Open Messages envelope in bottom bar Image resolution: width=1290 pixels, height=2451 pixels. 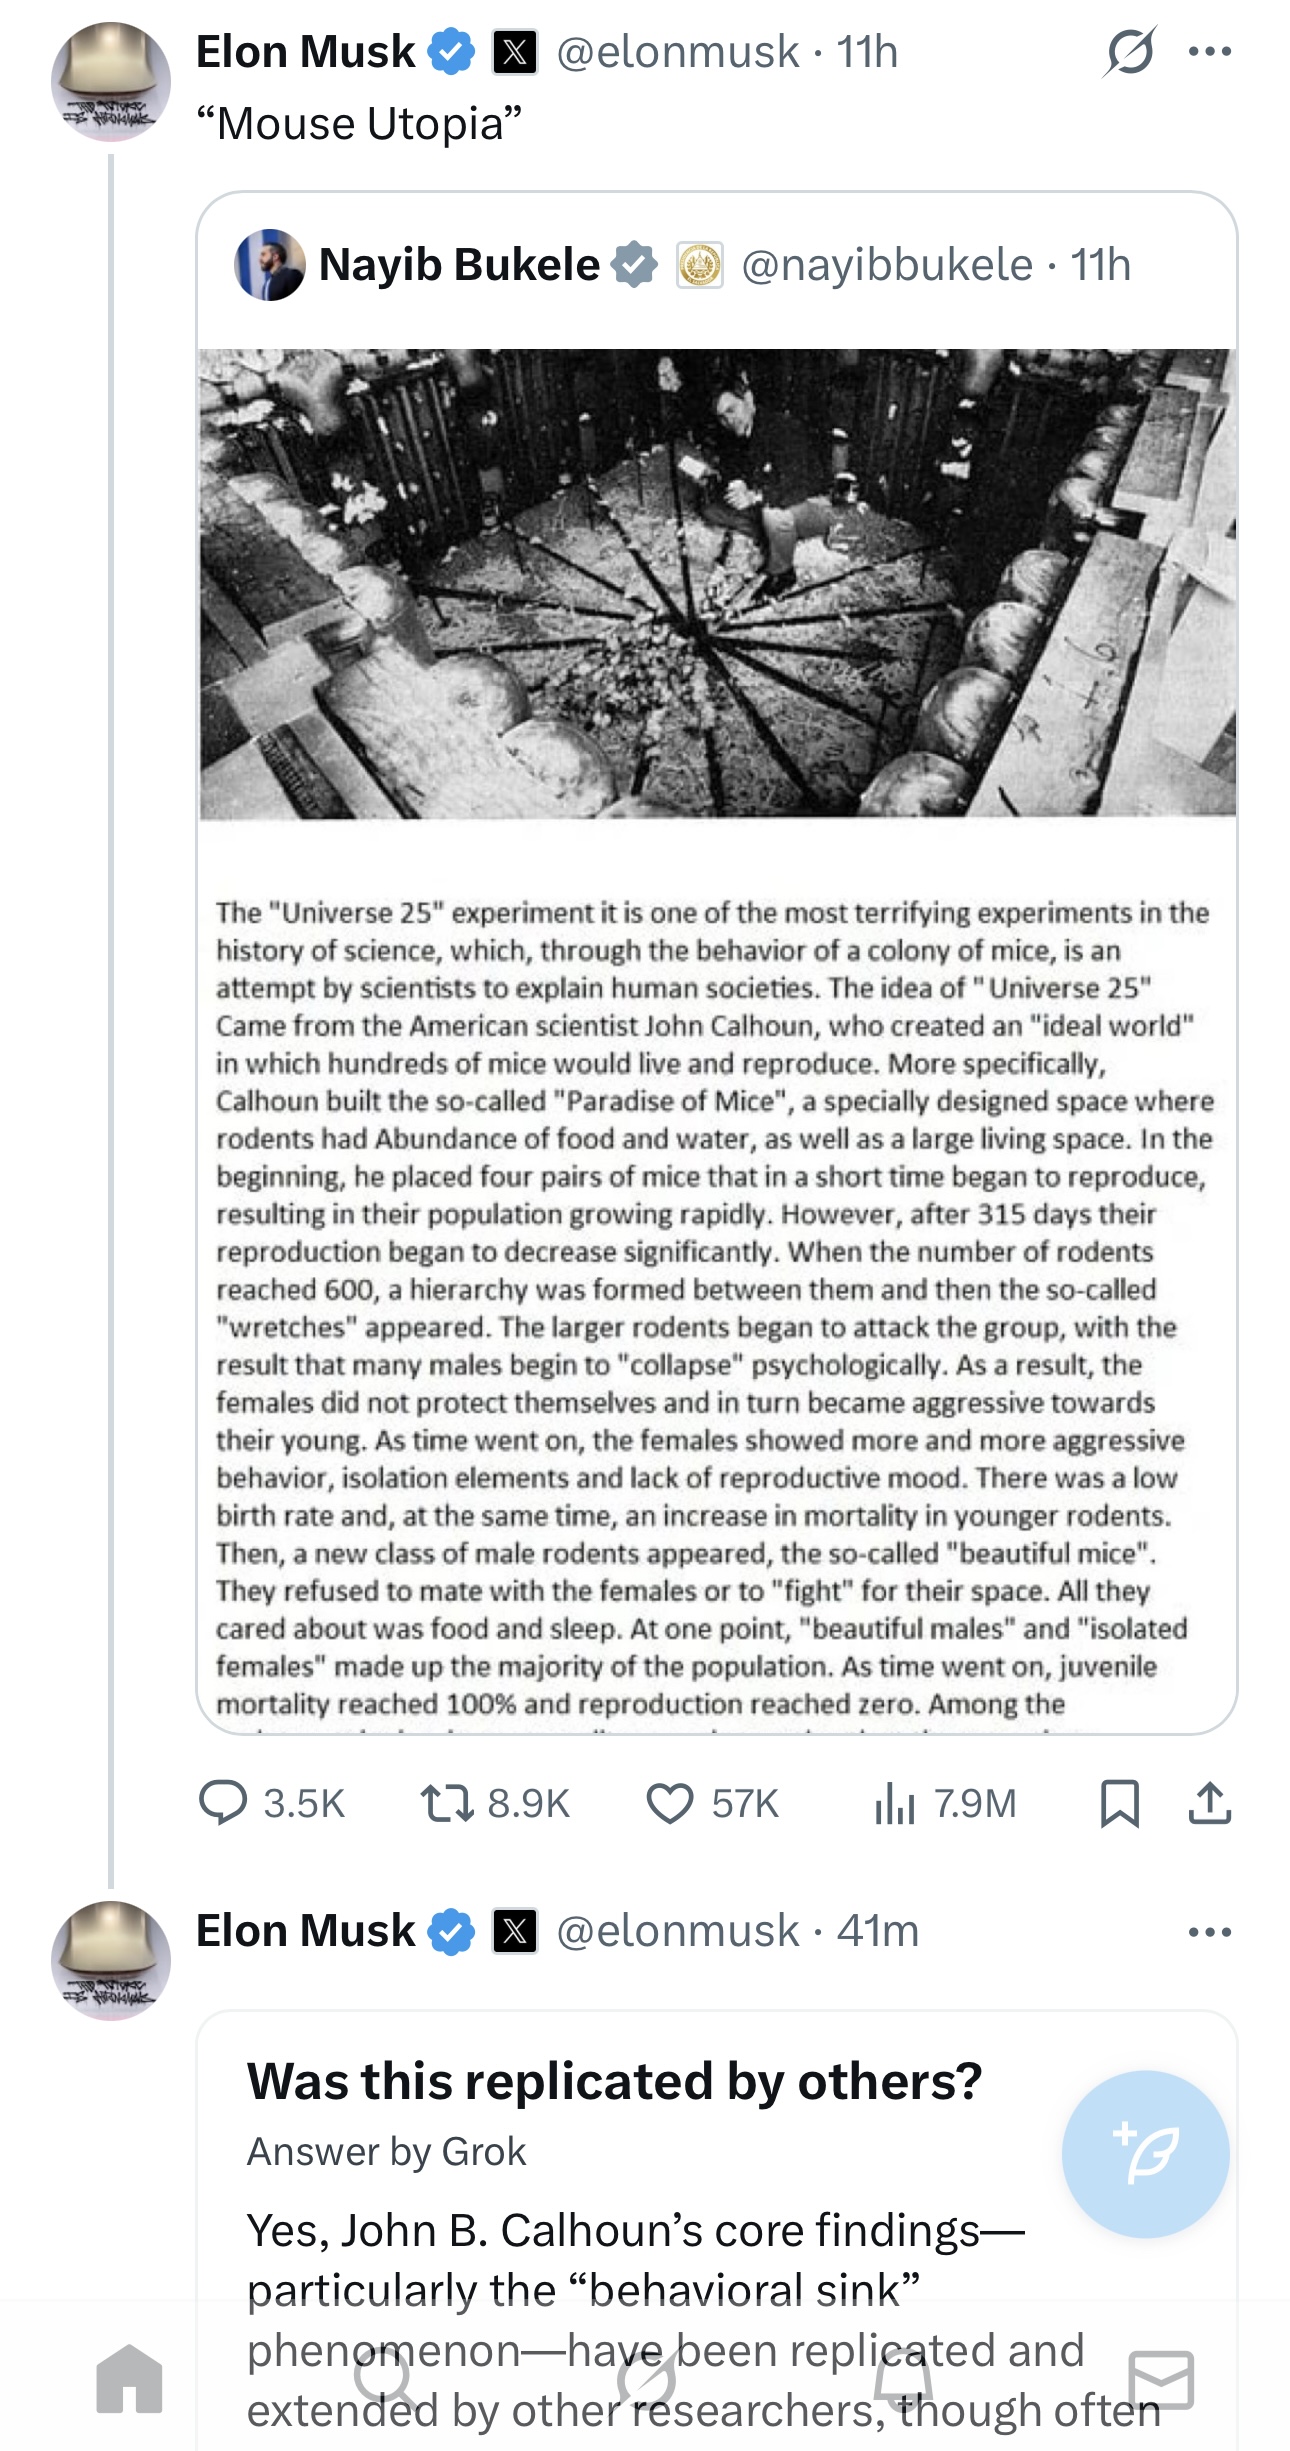click(1161, 2378)
